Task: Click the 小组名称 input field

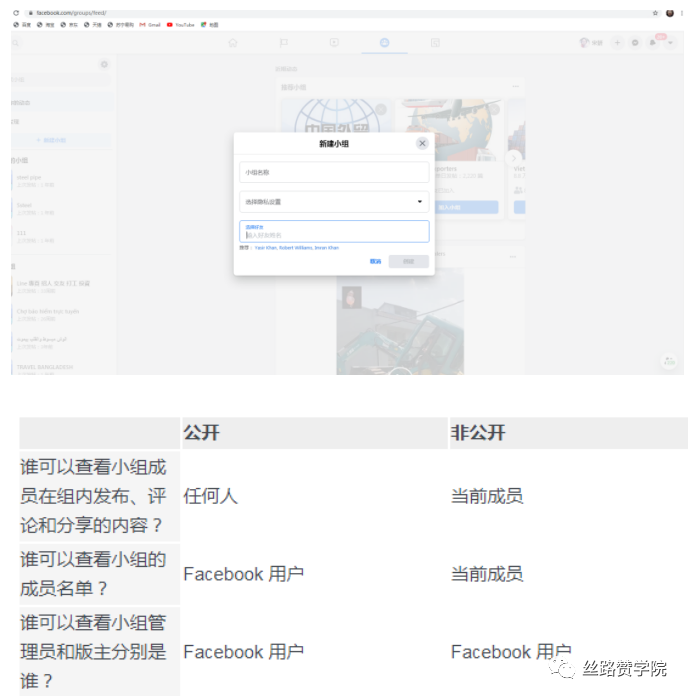Action: (x=334, y=172)
